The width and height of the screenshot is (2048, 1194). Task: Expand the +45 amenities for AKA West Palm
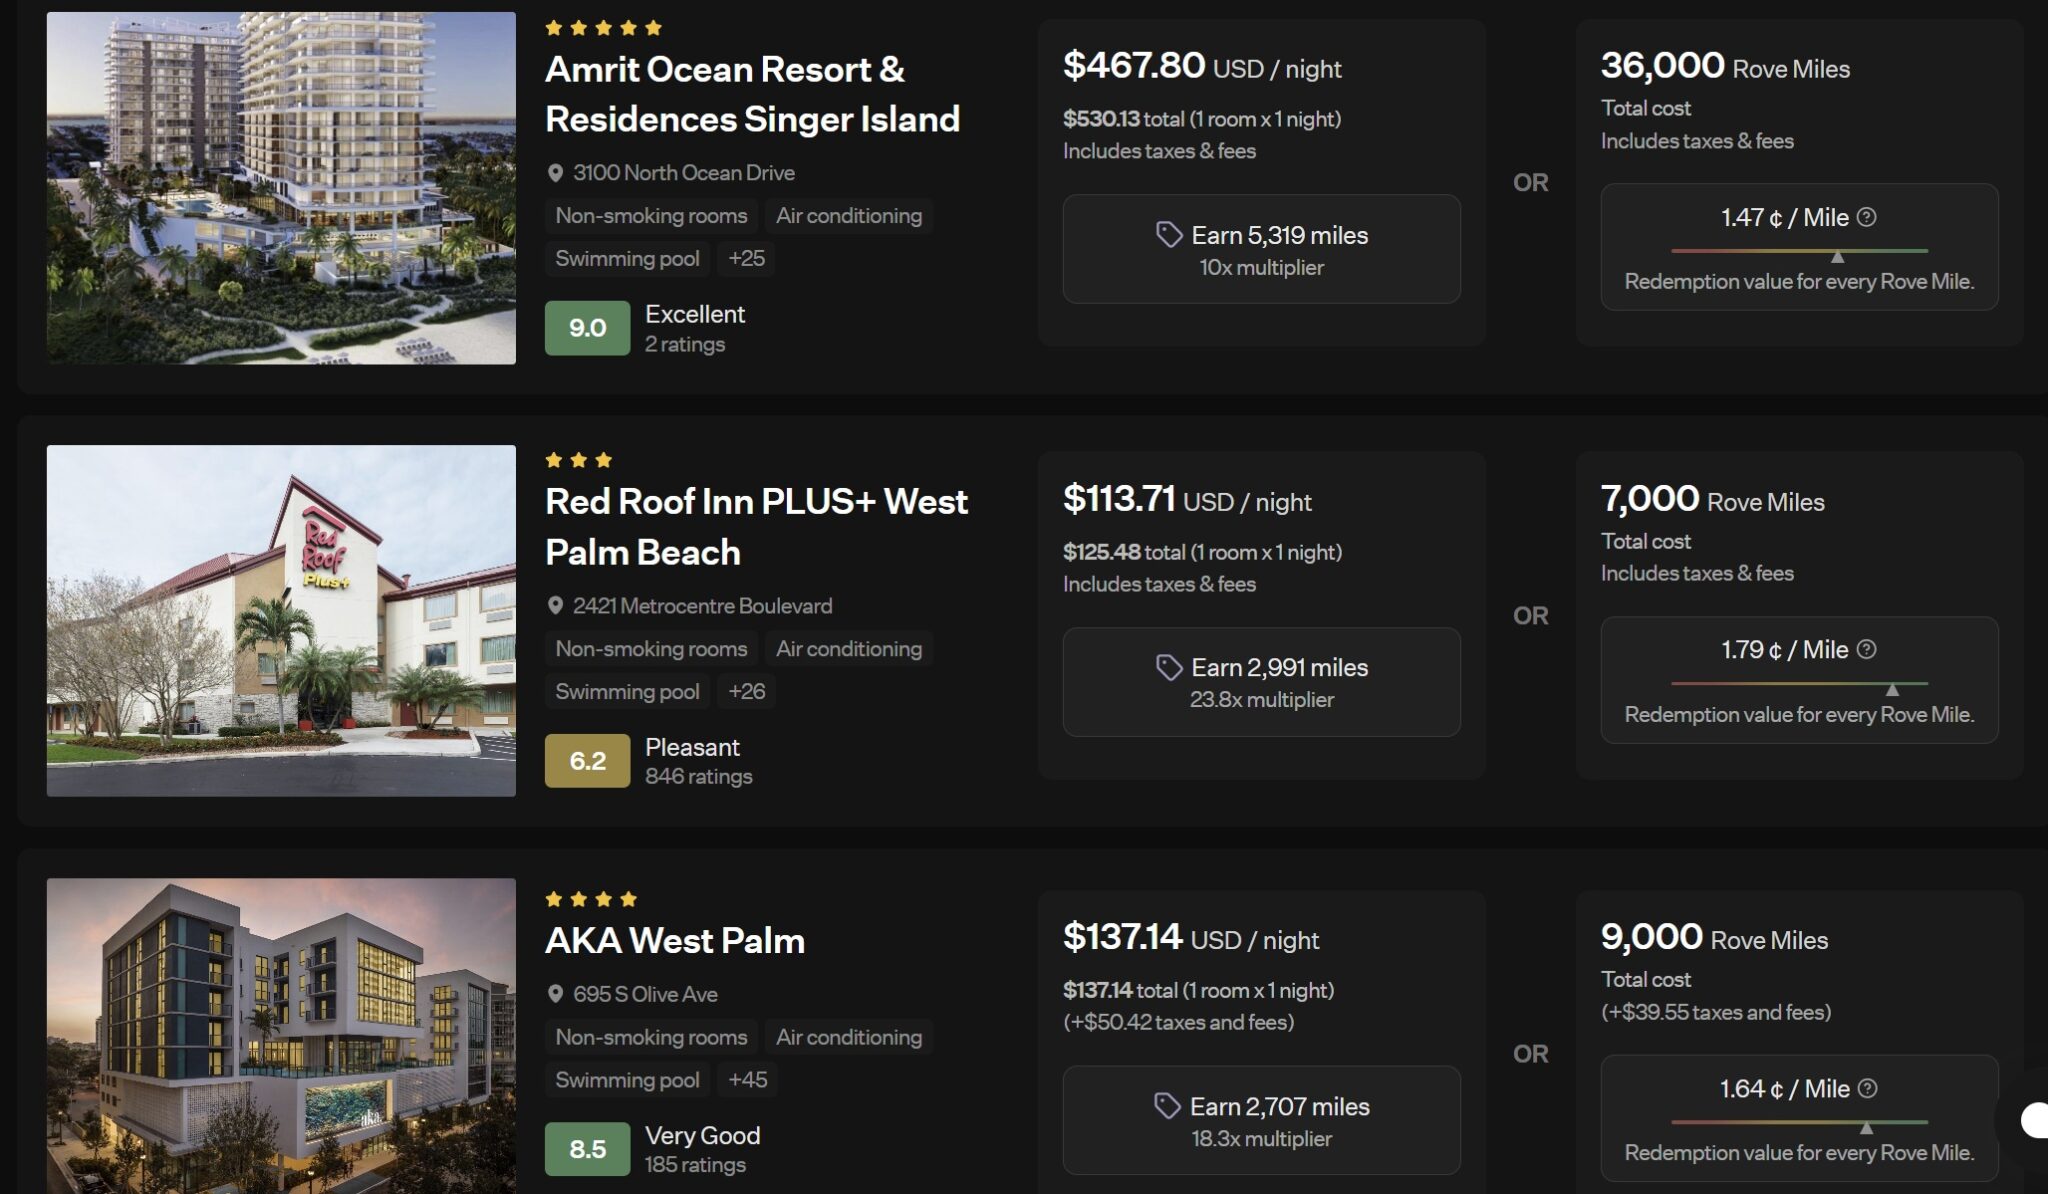coord(747,1080)
